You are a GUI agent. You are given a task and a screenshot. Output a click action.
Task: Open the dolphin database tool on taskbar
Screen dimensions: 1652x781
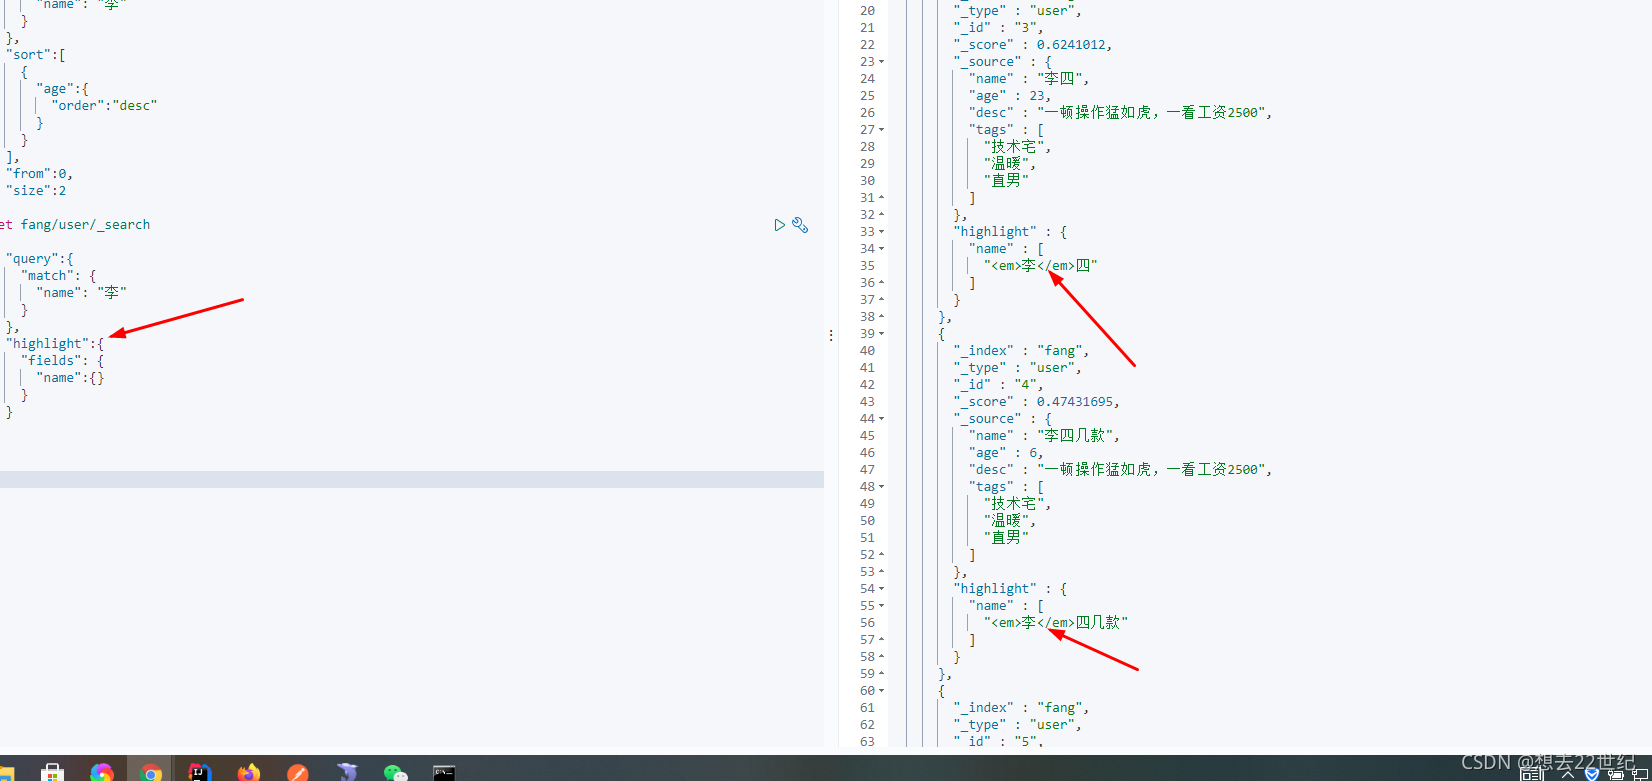tap(347, 773)
